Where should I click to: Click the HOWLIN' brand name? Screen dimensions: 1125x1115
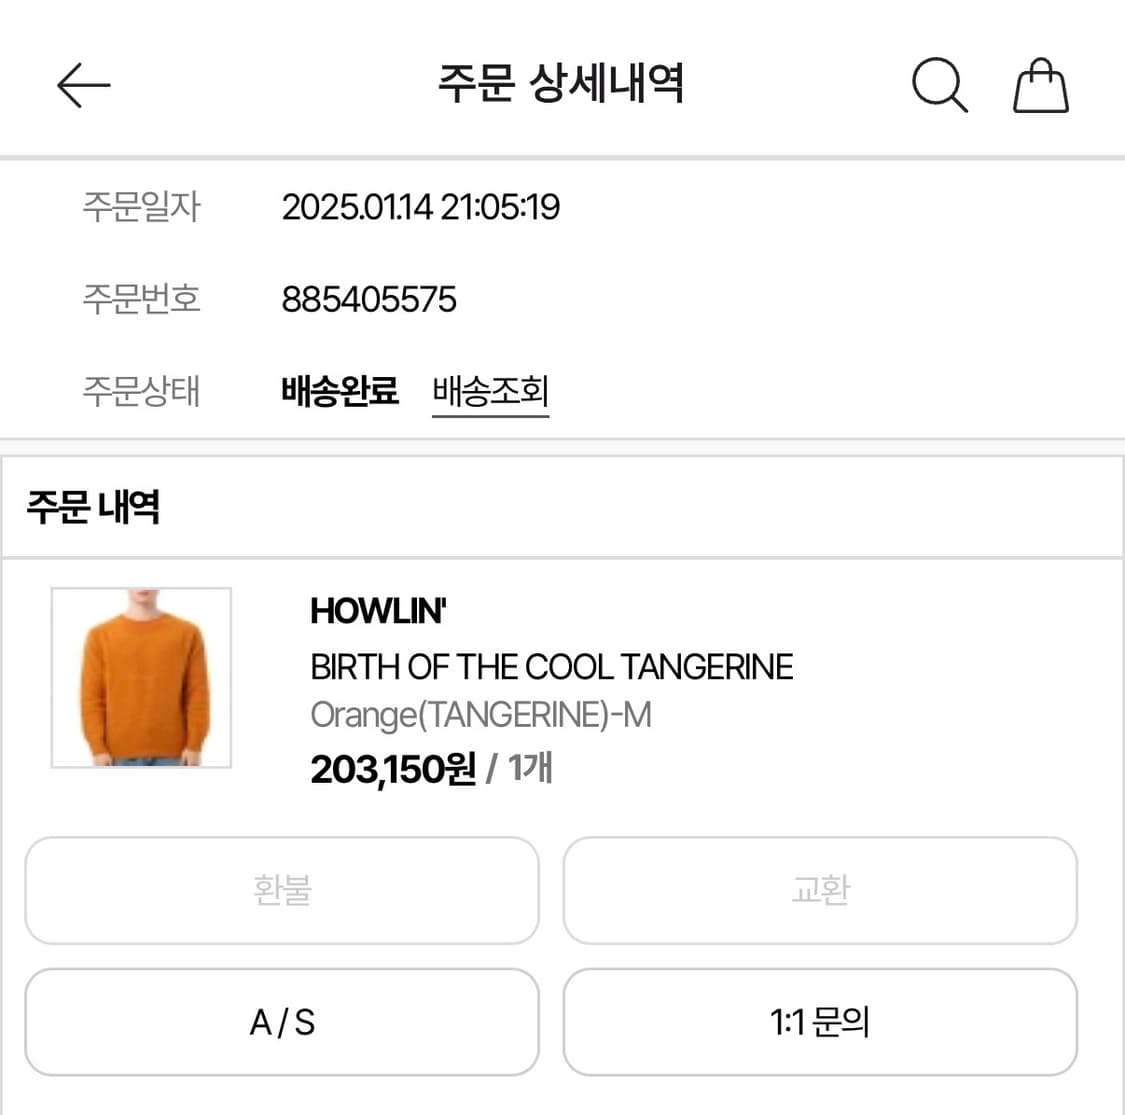(378, 610)
